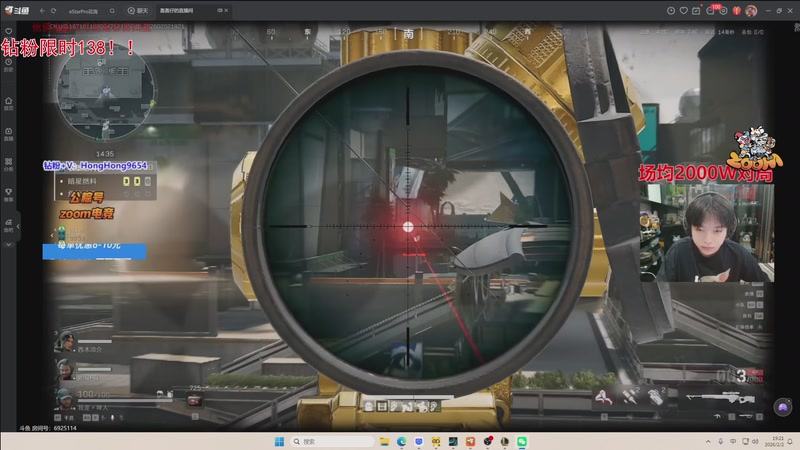Open settings hexagon icon in the title bar
The height and width of the screenshot is (450, 800).
coord(723,11)
